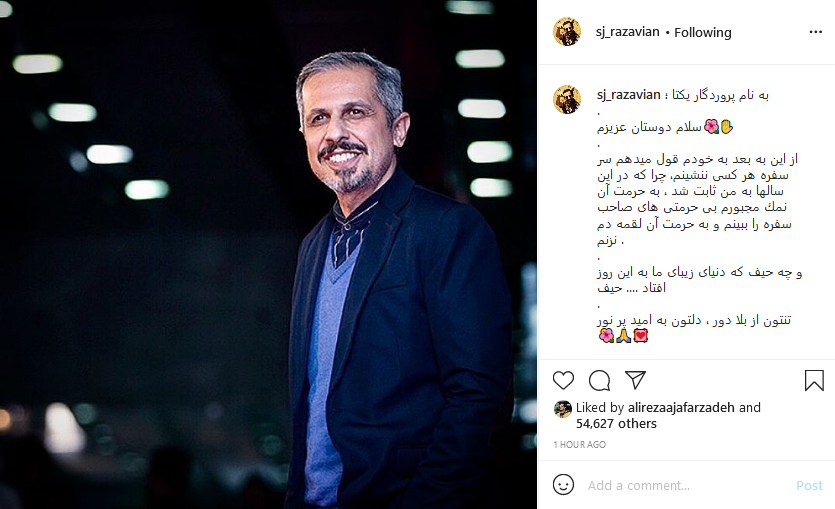
Task: Open comments with the speech bubble icon
Action: 599,380
